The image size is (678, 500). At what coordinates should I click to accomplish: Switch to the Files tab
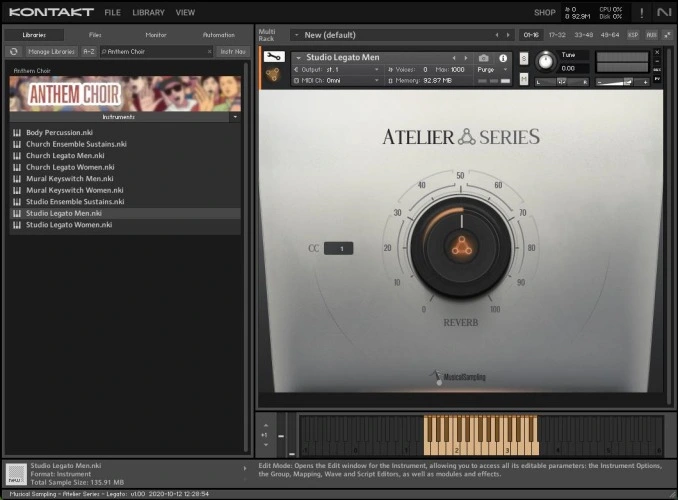[x=95, y=35]
